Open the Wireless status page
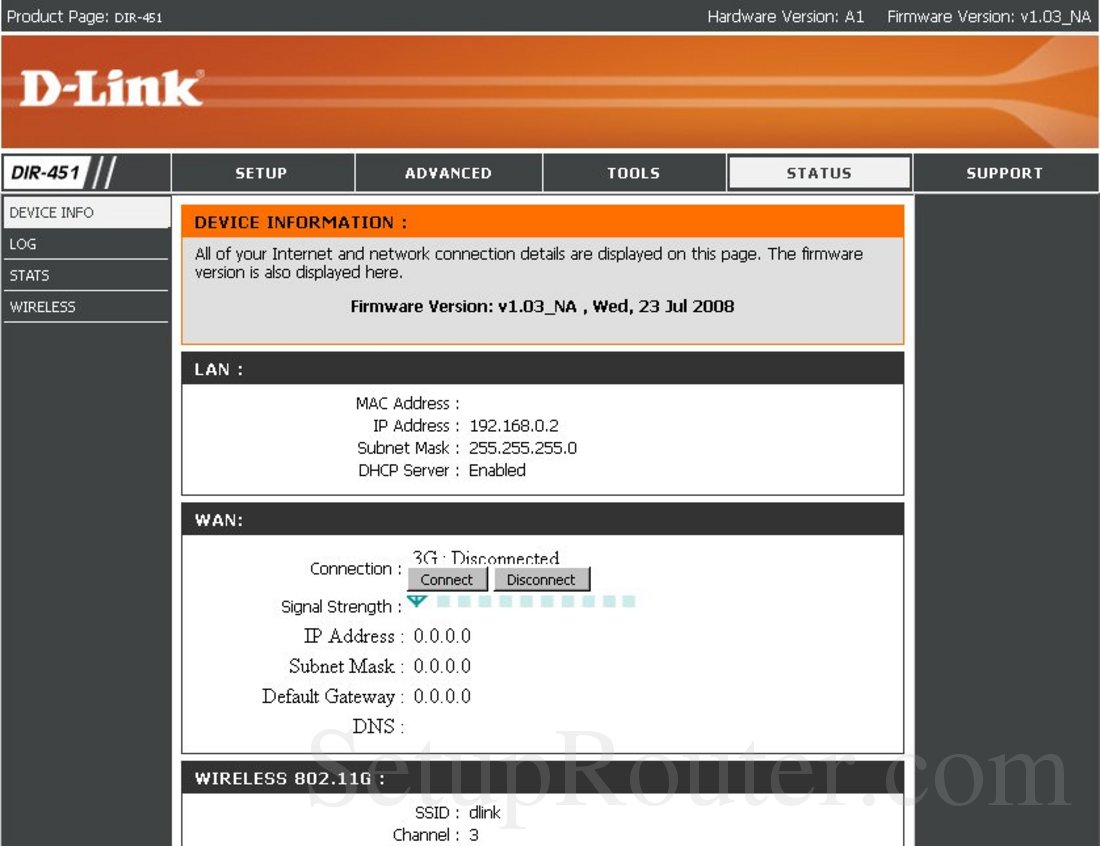The height and width of the screenshot is (846, 1100). (x=86, y=307)
